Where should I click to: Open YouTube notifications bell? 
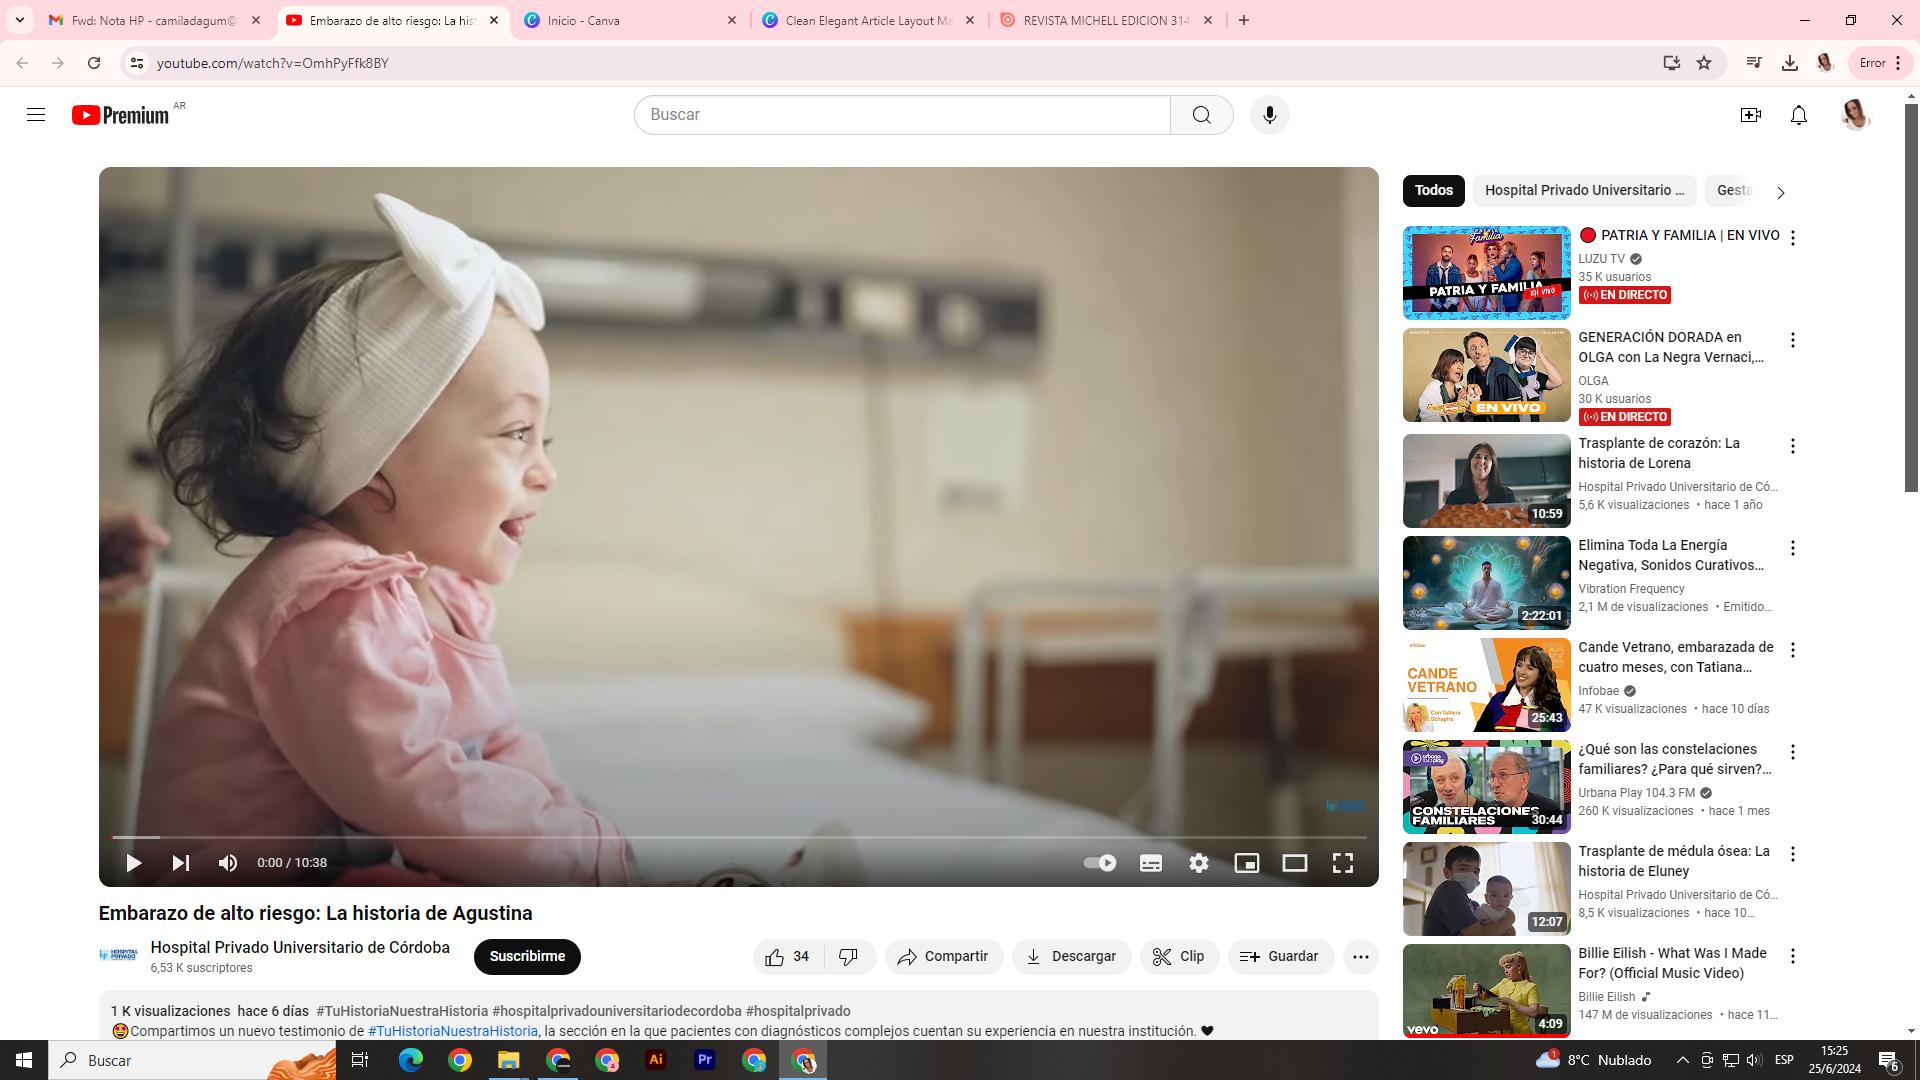1799,115
